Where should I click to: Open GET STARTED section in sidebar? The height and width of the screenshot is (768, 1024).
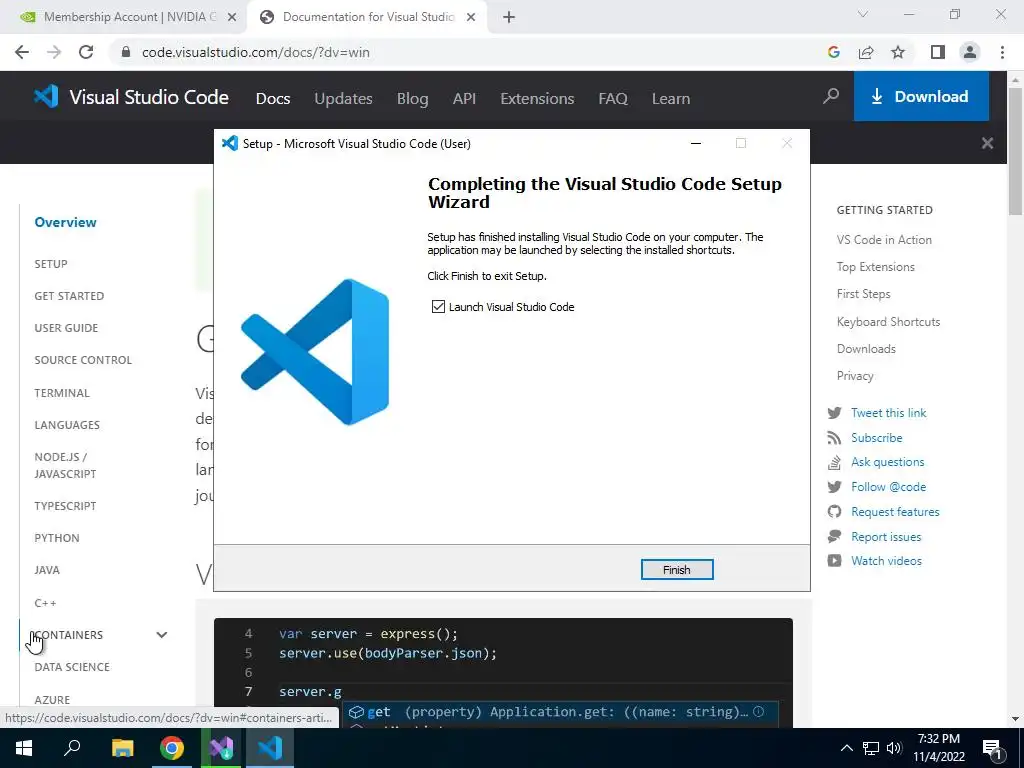point(69,296)
